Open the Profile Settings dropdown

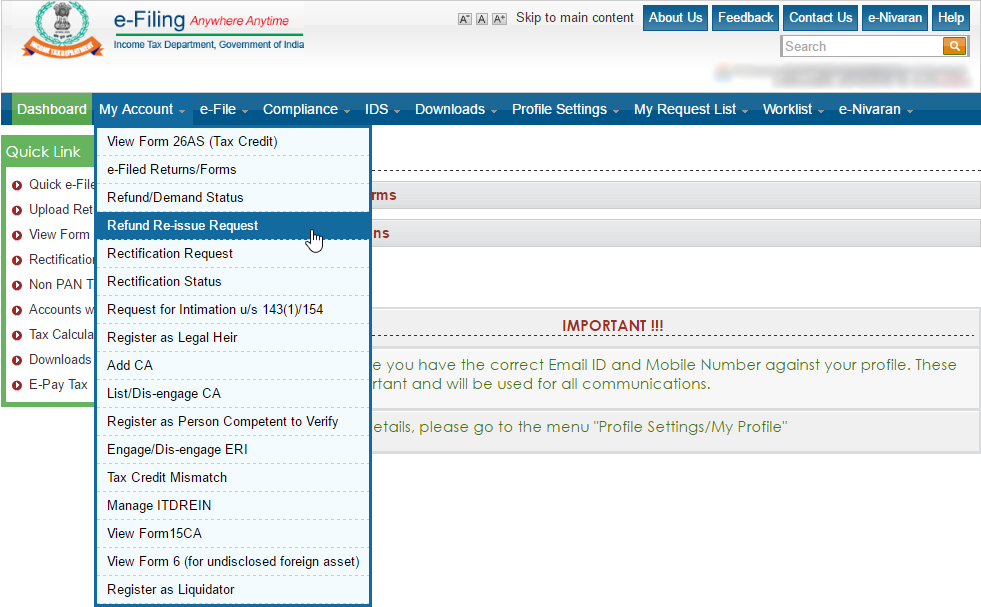(565, 110)
